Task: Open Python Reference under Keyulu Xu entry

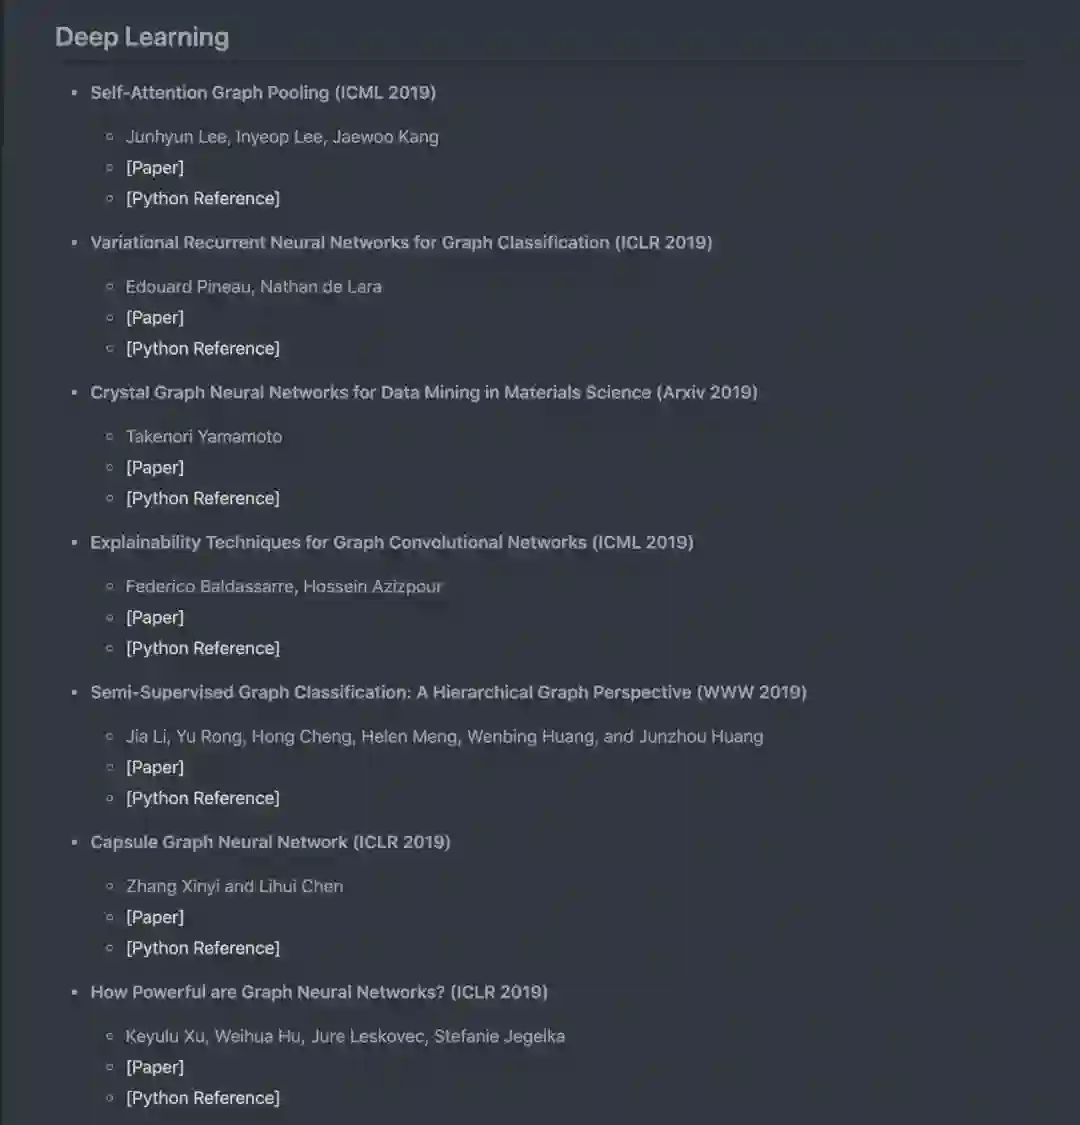Action: (x=202, y=1098)
